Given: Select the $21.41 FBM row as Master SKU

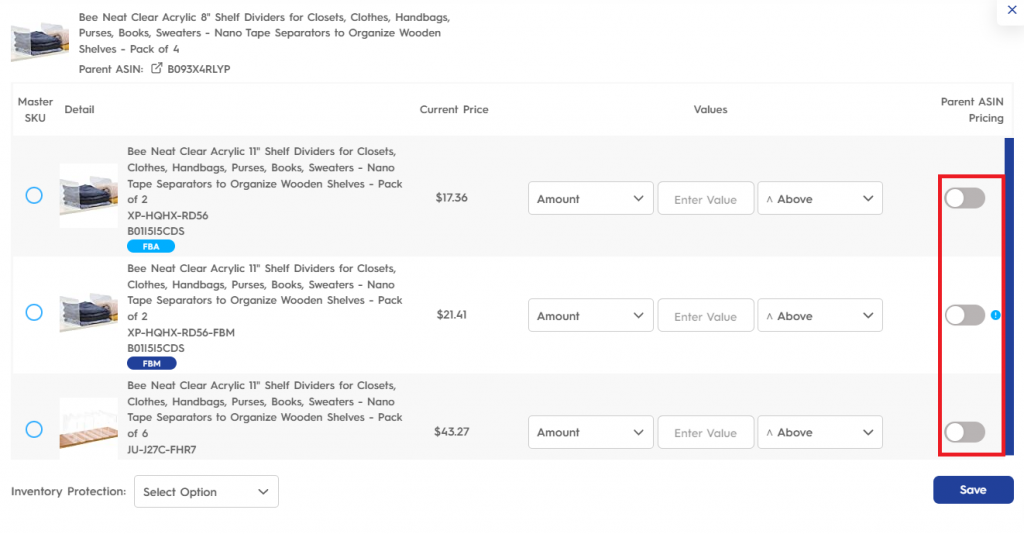Looking at the screenshot, I should click(34, 312).
